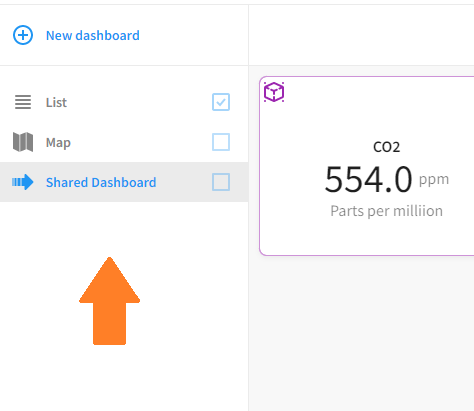
Task: Click the List hamburger lines icon
Action: point(23,102)
